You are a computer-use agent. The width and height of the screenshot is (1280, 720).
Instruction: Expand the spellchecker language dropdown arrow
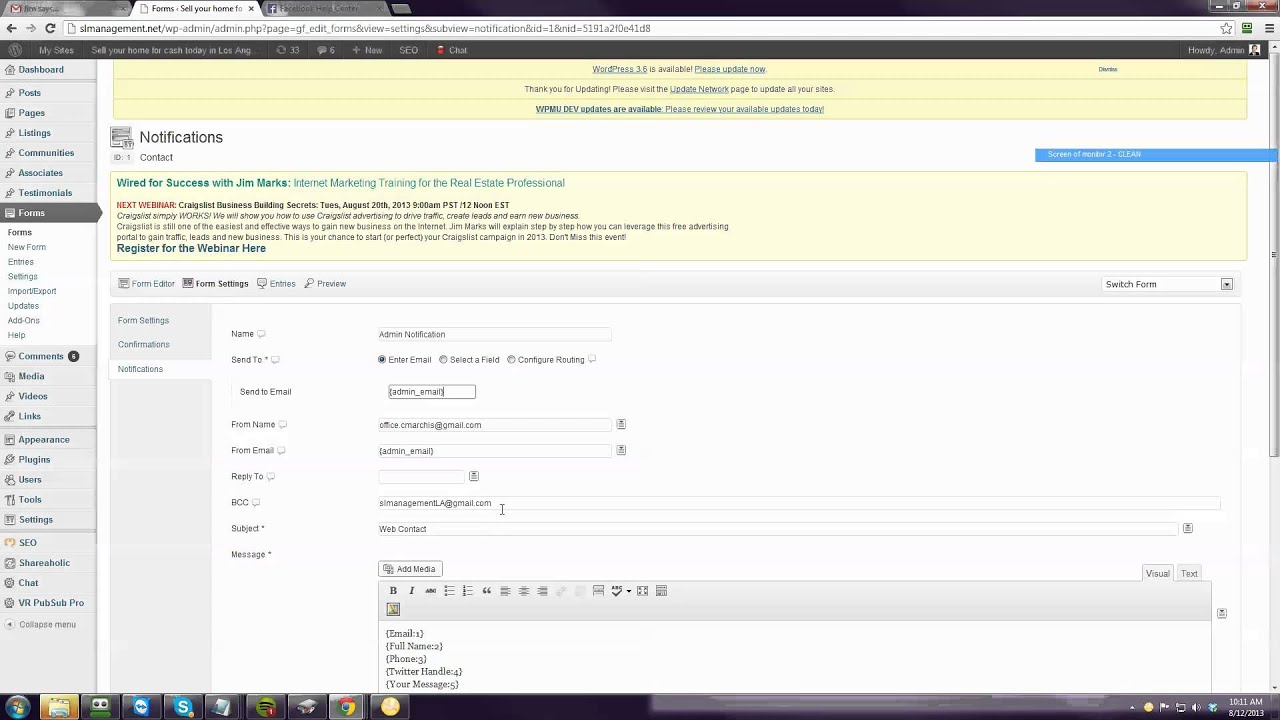[x=628, y=591]
